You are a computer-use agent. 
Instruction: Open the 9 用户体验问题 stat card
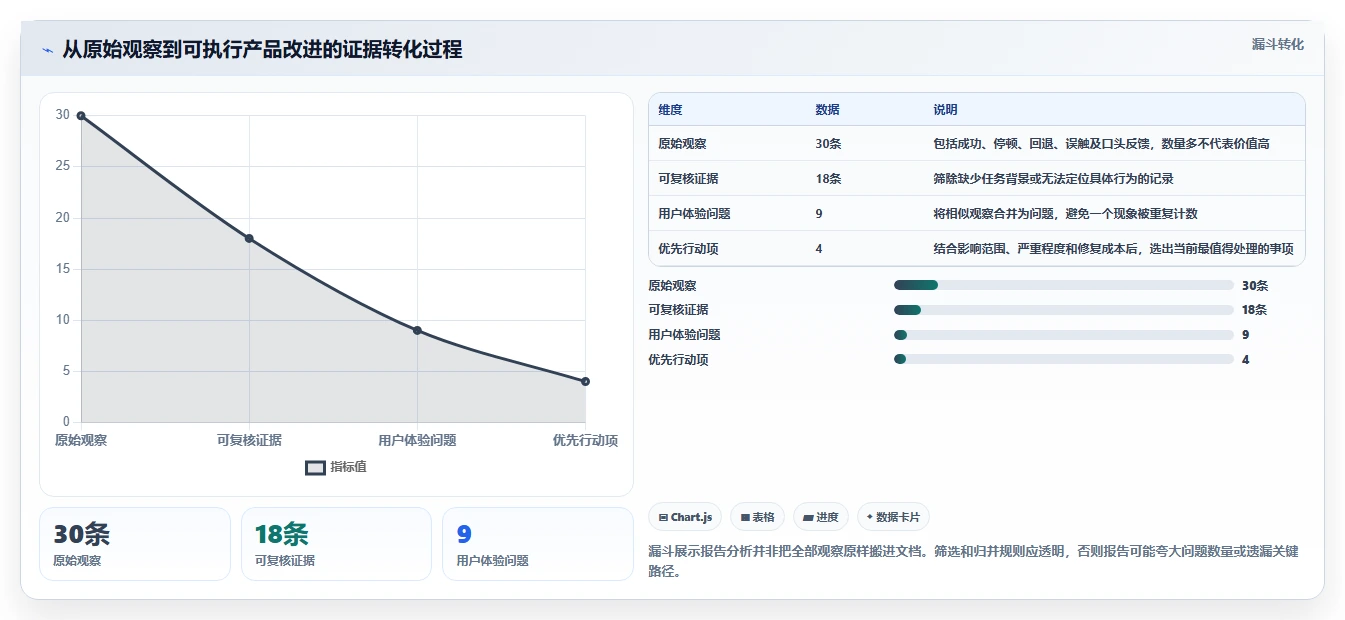[x=538, y=544]
